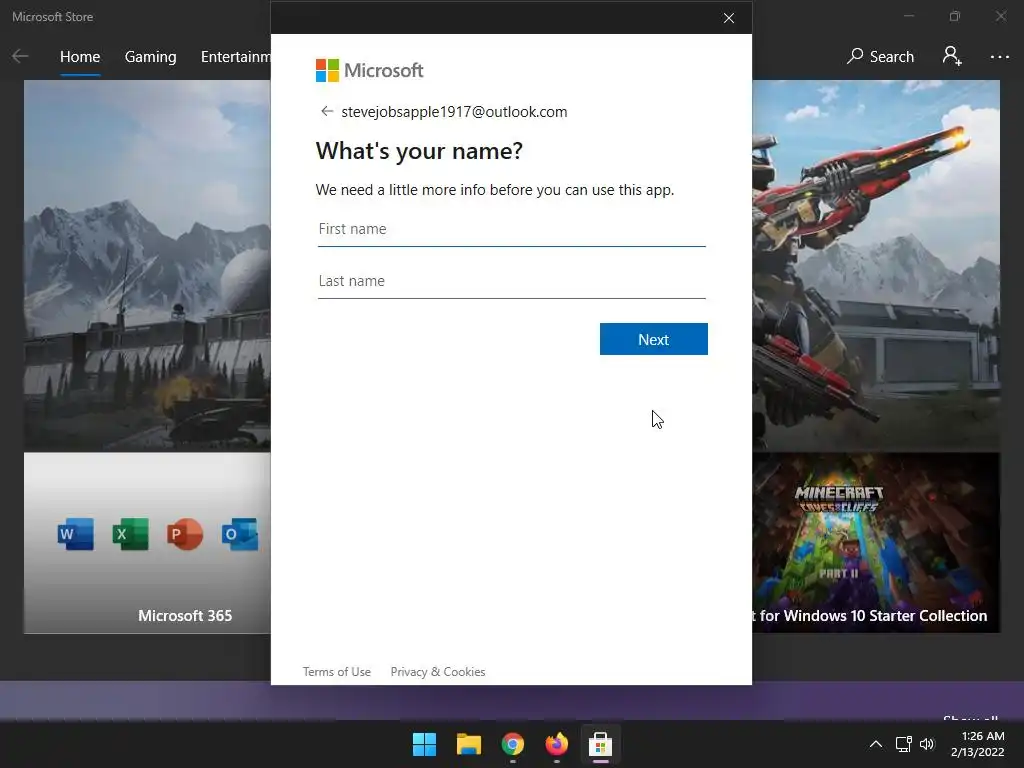Open the Terms of Use link
This screenshot has height=768, width=1024.
coord(336,671)
